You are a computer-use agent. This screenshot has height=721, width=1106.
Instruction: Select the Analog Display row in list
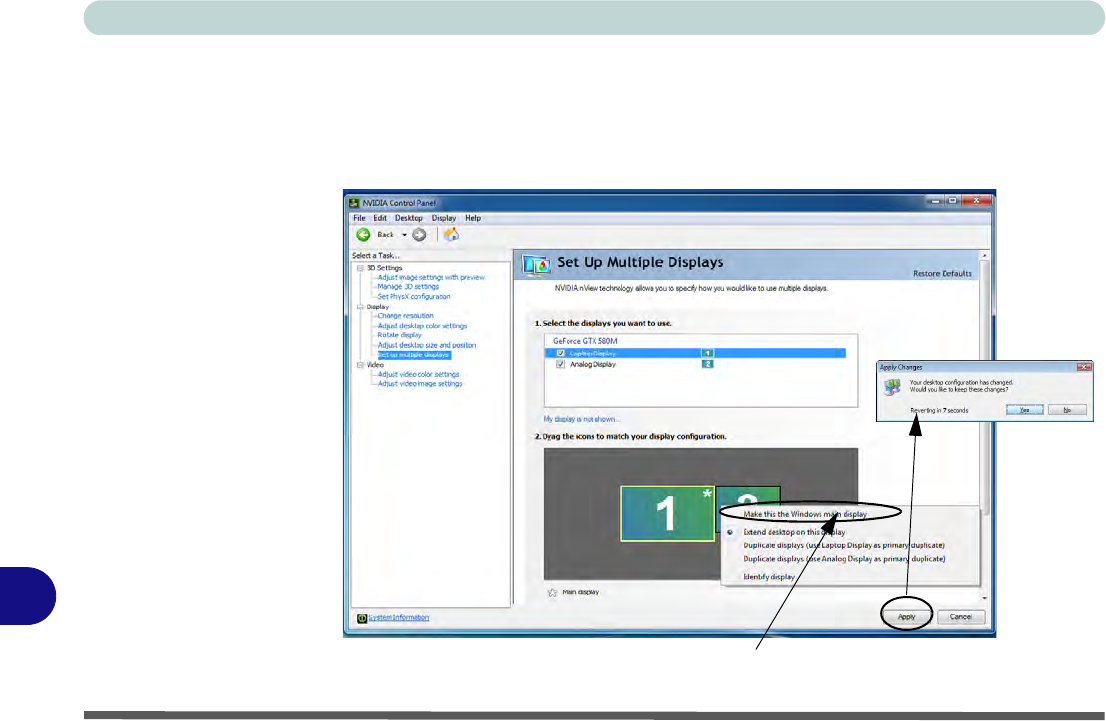coord(695,364)
